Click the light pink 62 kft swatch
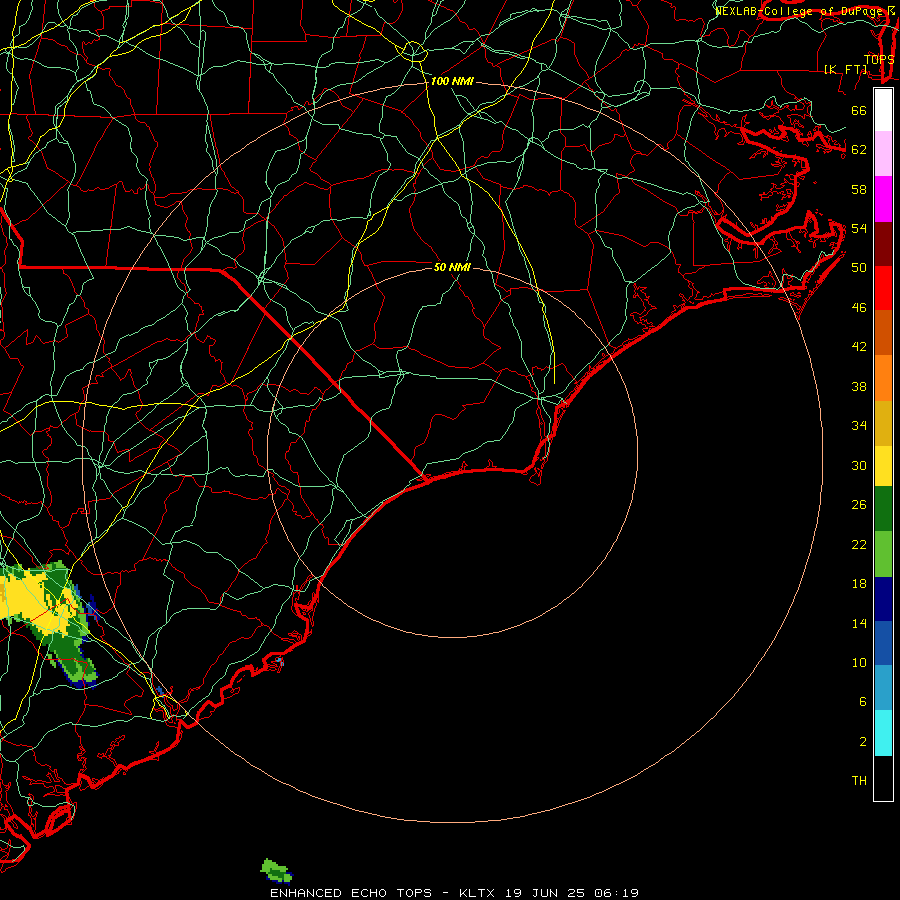 click(x=883, y=153)
